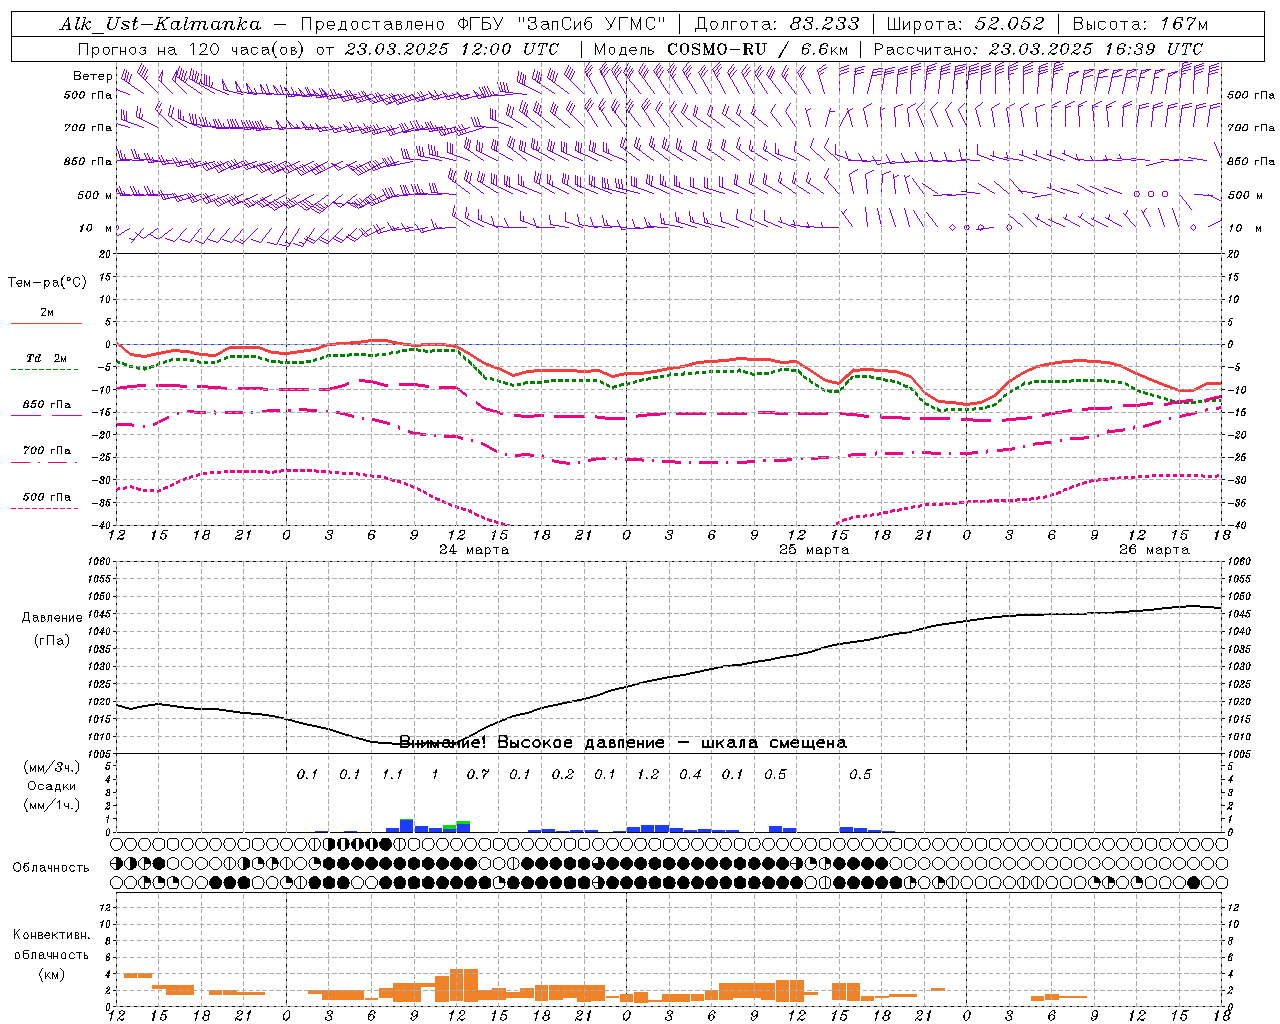Click the Давление panel label
Image resolution: width=1280 pixels, height=1024 pixels.
pyautogui.click(x=52, y=618)
